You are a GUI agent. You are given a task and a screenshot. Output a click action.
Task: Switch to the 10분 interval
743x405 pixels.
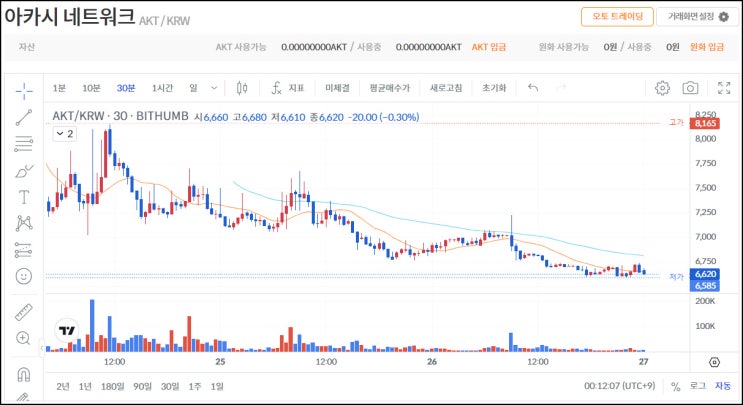[91, 88]
